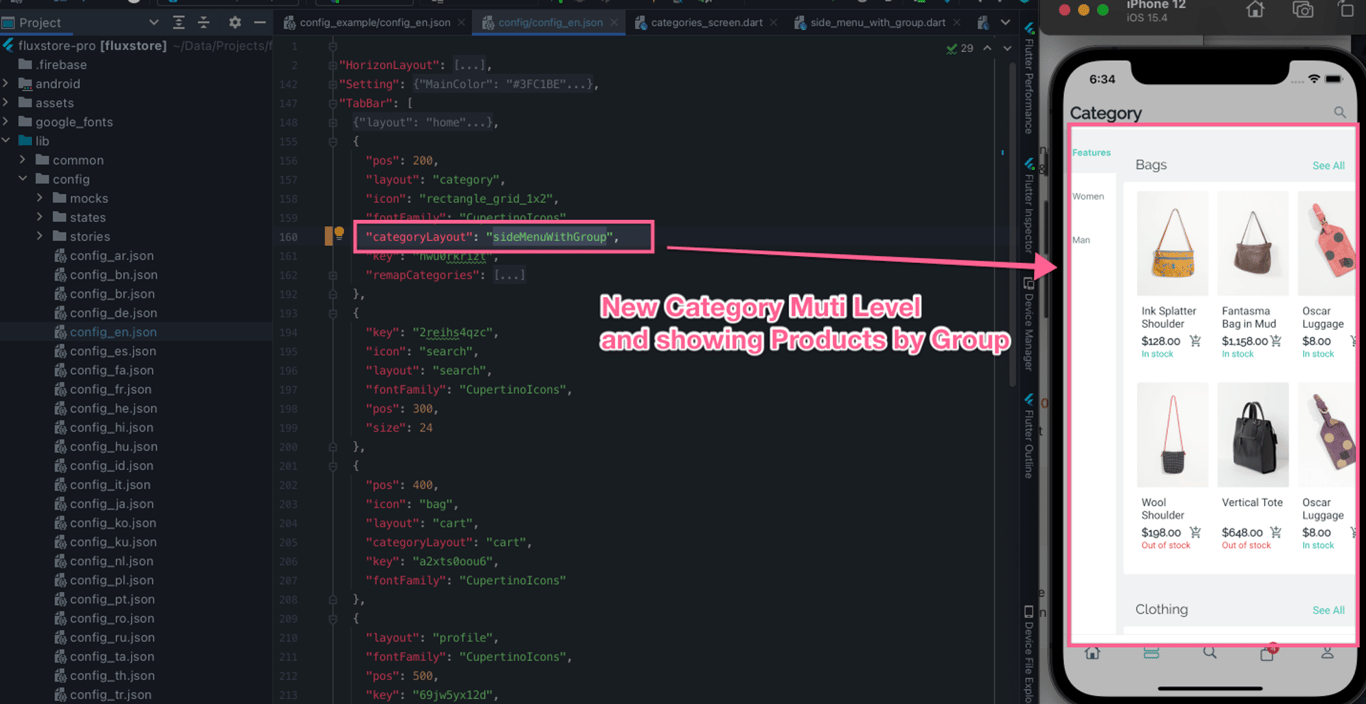Image resolution: width=1366 pixels, height=704 pixels.
Task: Go to previous highlighted problem arrow
Action: (x=988, y=48)
